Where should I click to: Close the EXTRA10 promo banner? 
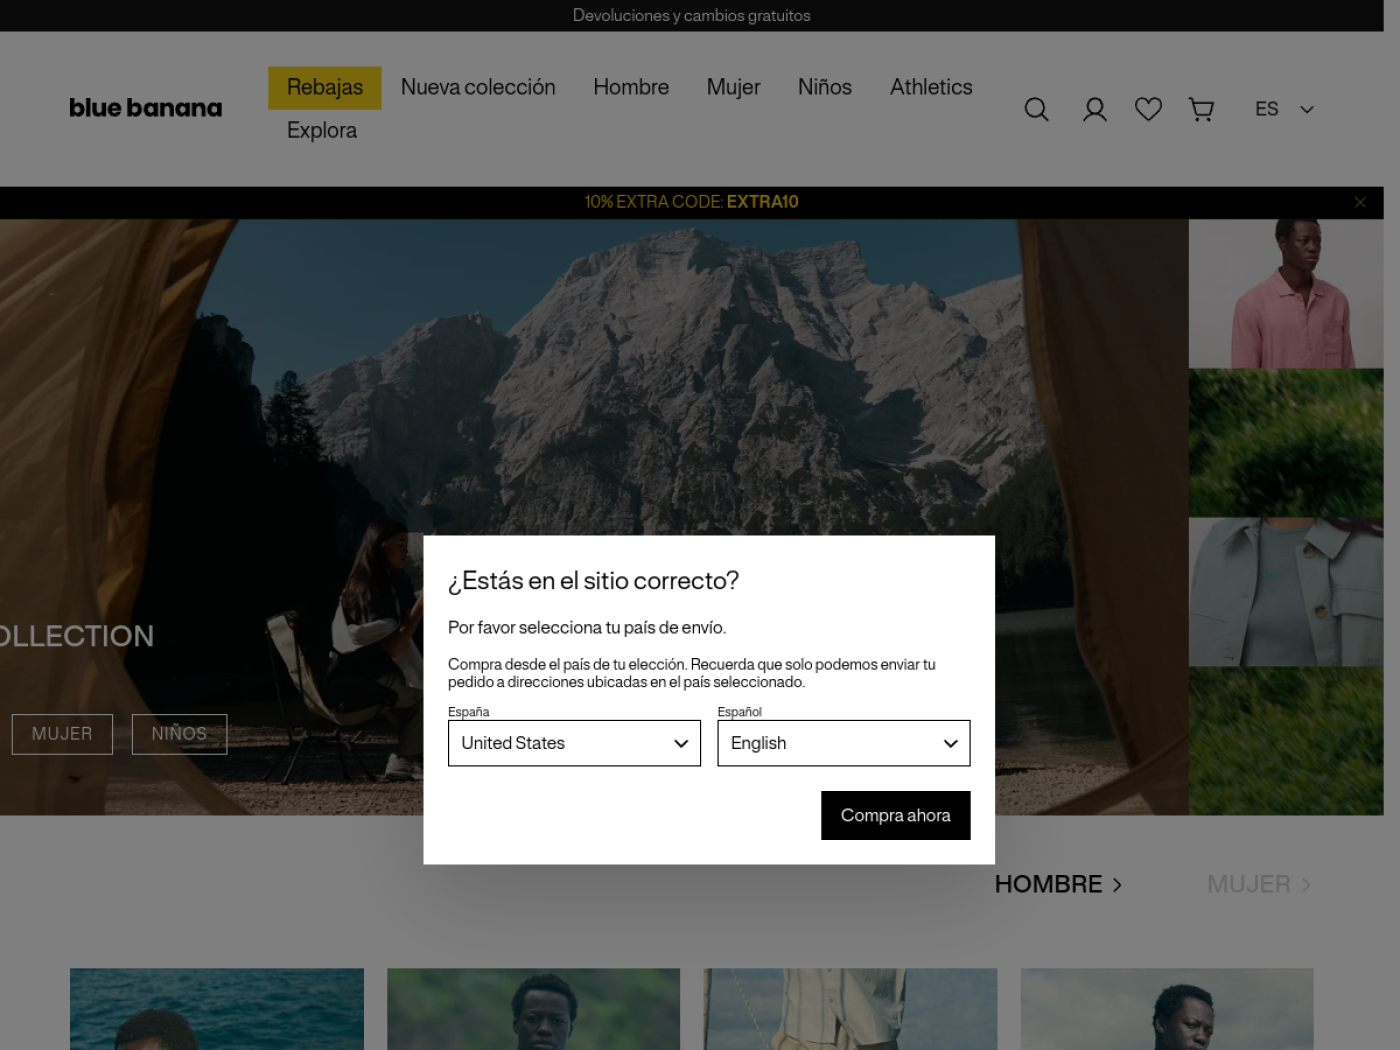[1360, 202]
